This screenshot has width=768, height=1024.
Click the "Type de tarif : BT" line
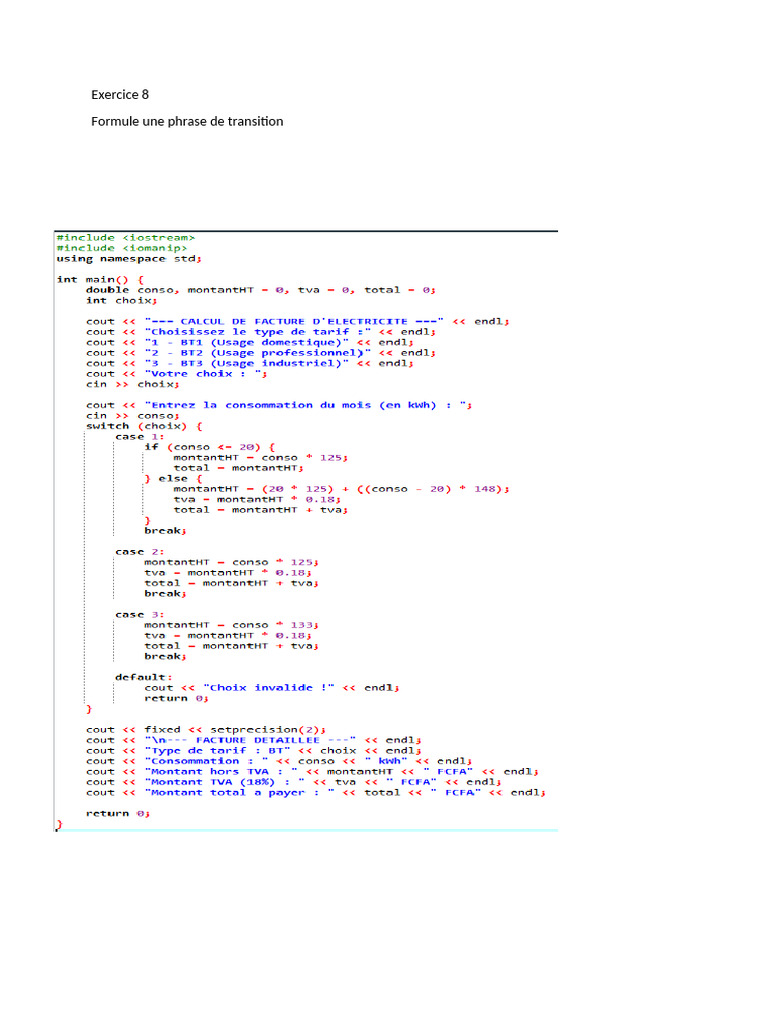tap(254, 750)
